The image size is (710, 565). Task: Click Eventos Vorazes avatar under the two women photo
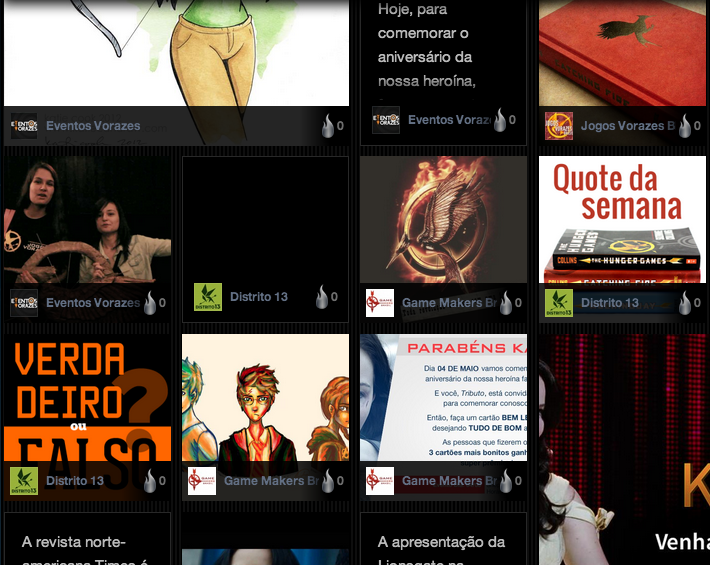click(x=24, y=303)
